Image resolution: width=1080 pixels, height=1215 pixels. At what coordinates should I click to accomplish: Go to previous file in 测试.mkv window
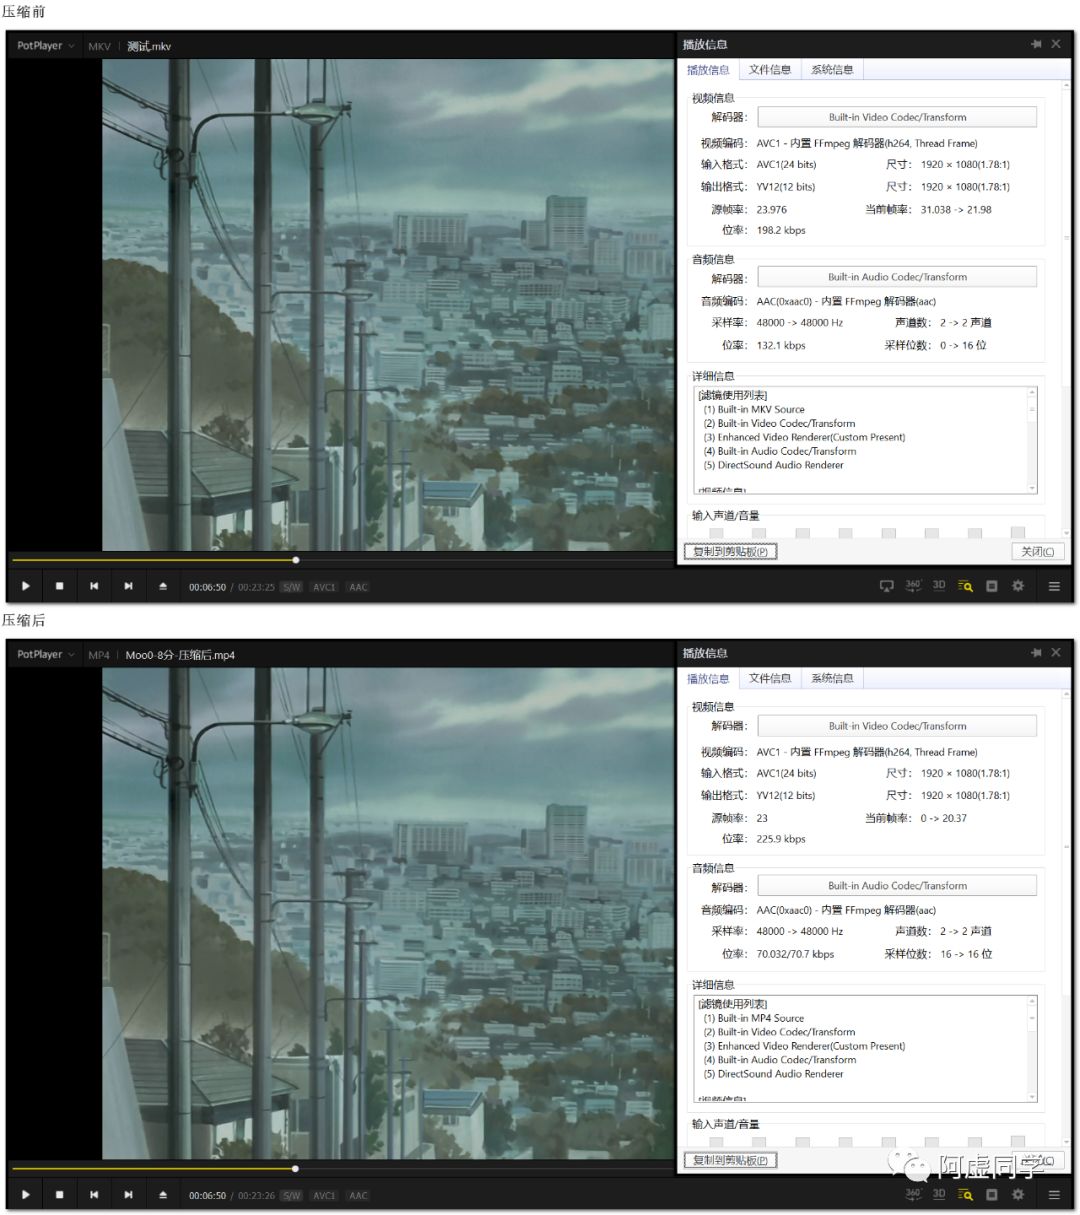pos(94,586)
